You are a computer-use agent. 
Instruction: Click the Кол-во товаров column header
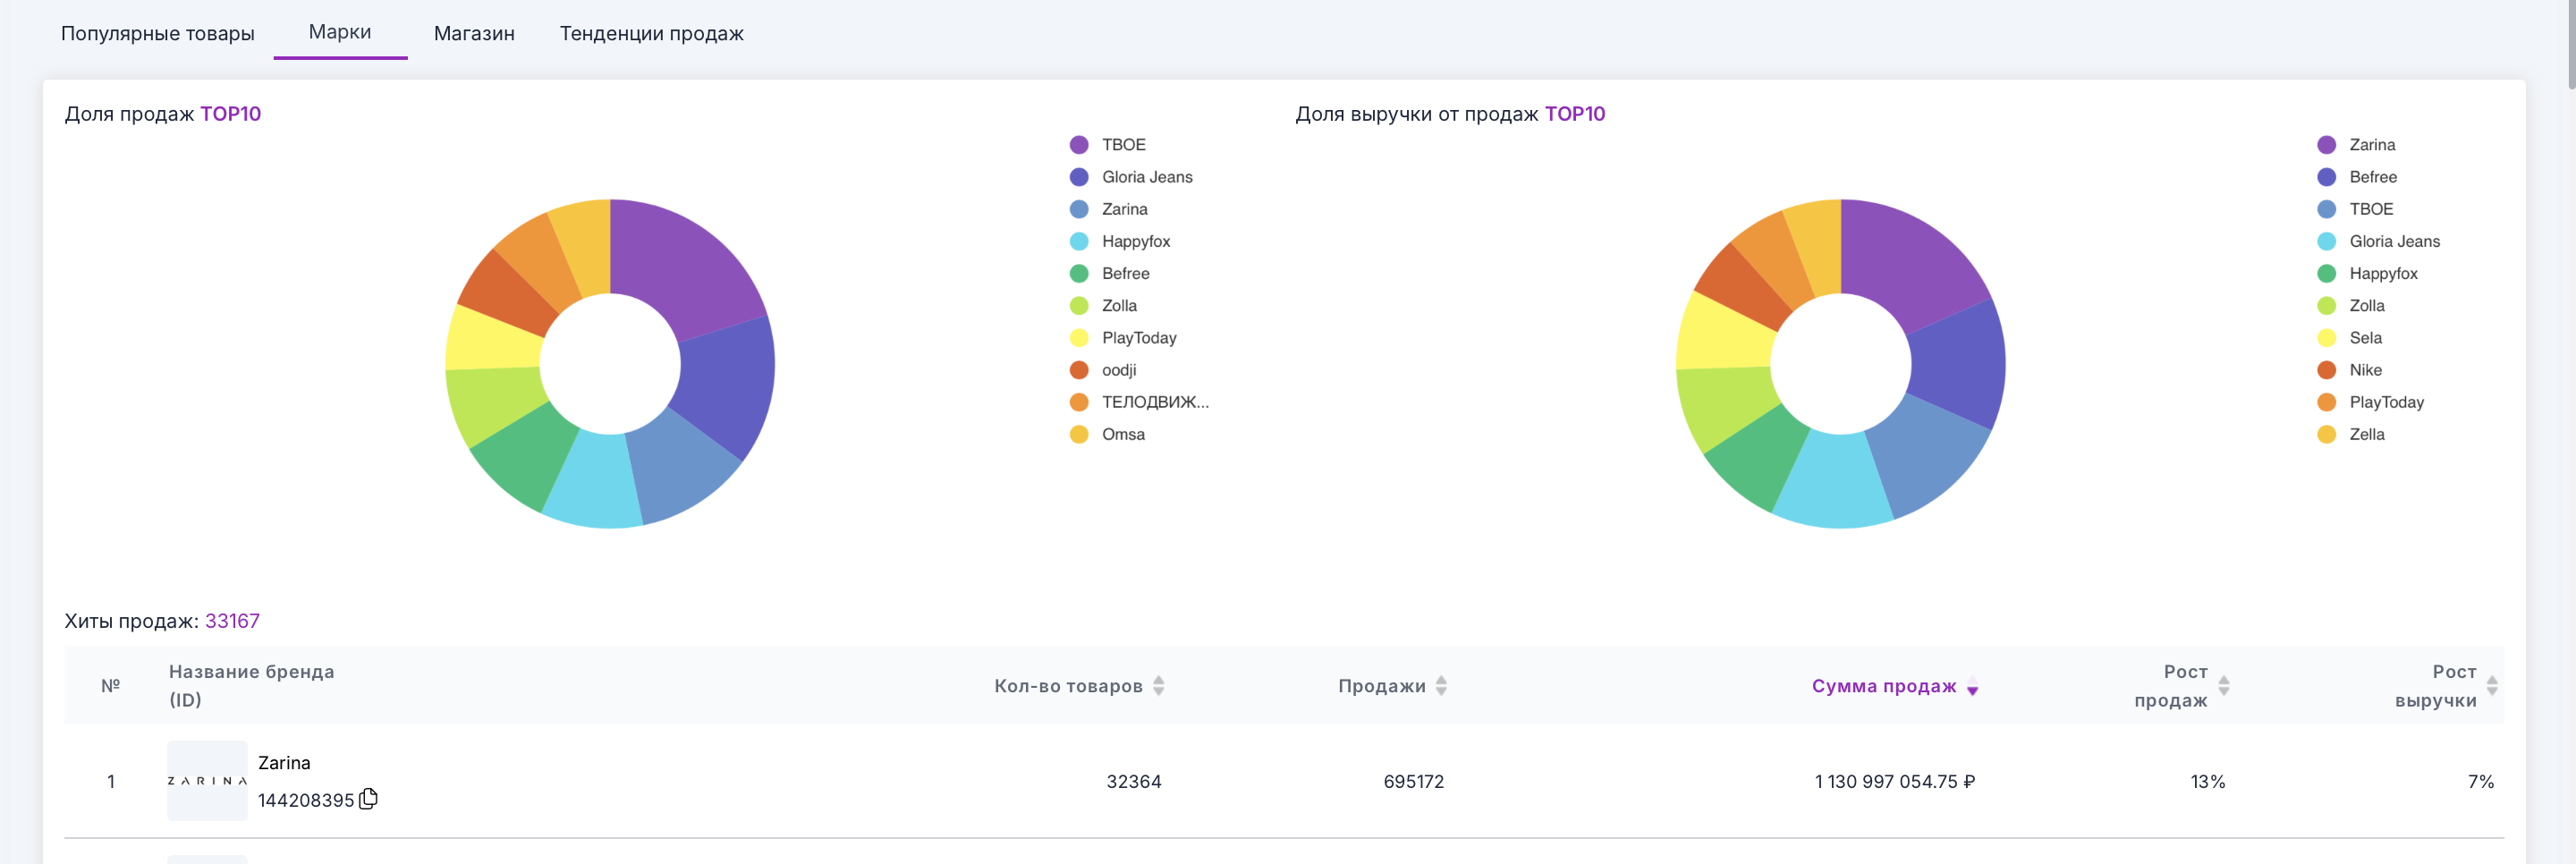click(x=1068, y=685)
